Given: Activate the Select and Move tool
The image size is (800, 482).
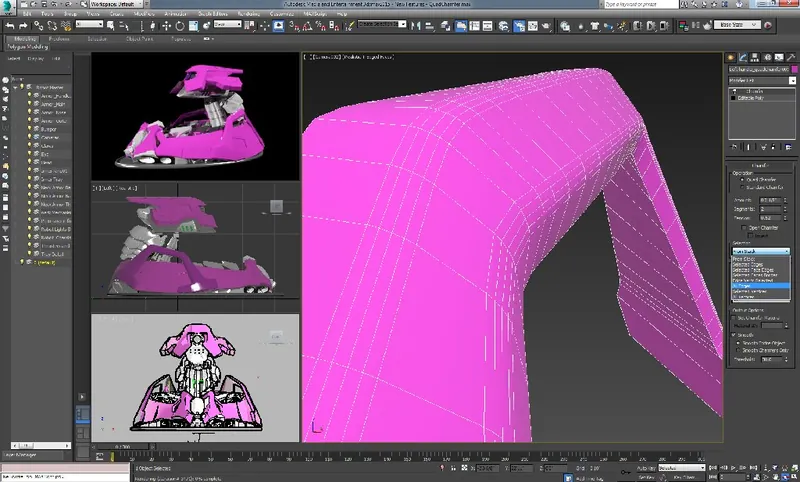Looking at the screenshot, I should (166, 26).
